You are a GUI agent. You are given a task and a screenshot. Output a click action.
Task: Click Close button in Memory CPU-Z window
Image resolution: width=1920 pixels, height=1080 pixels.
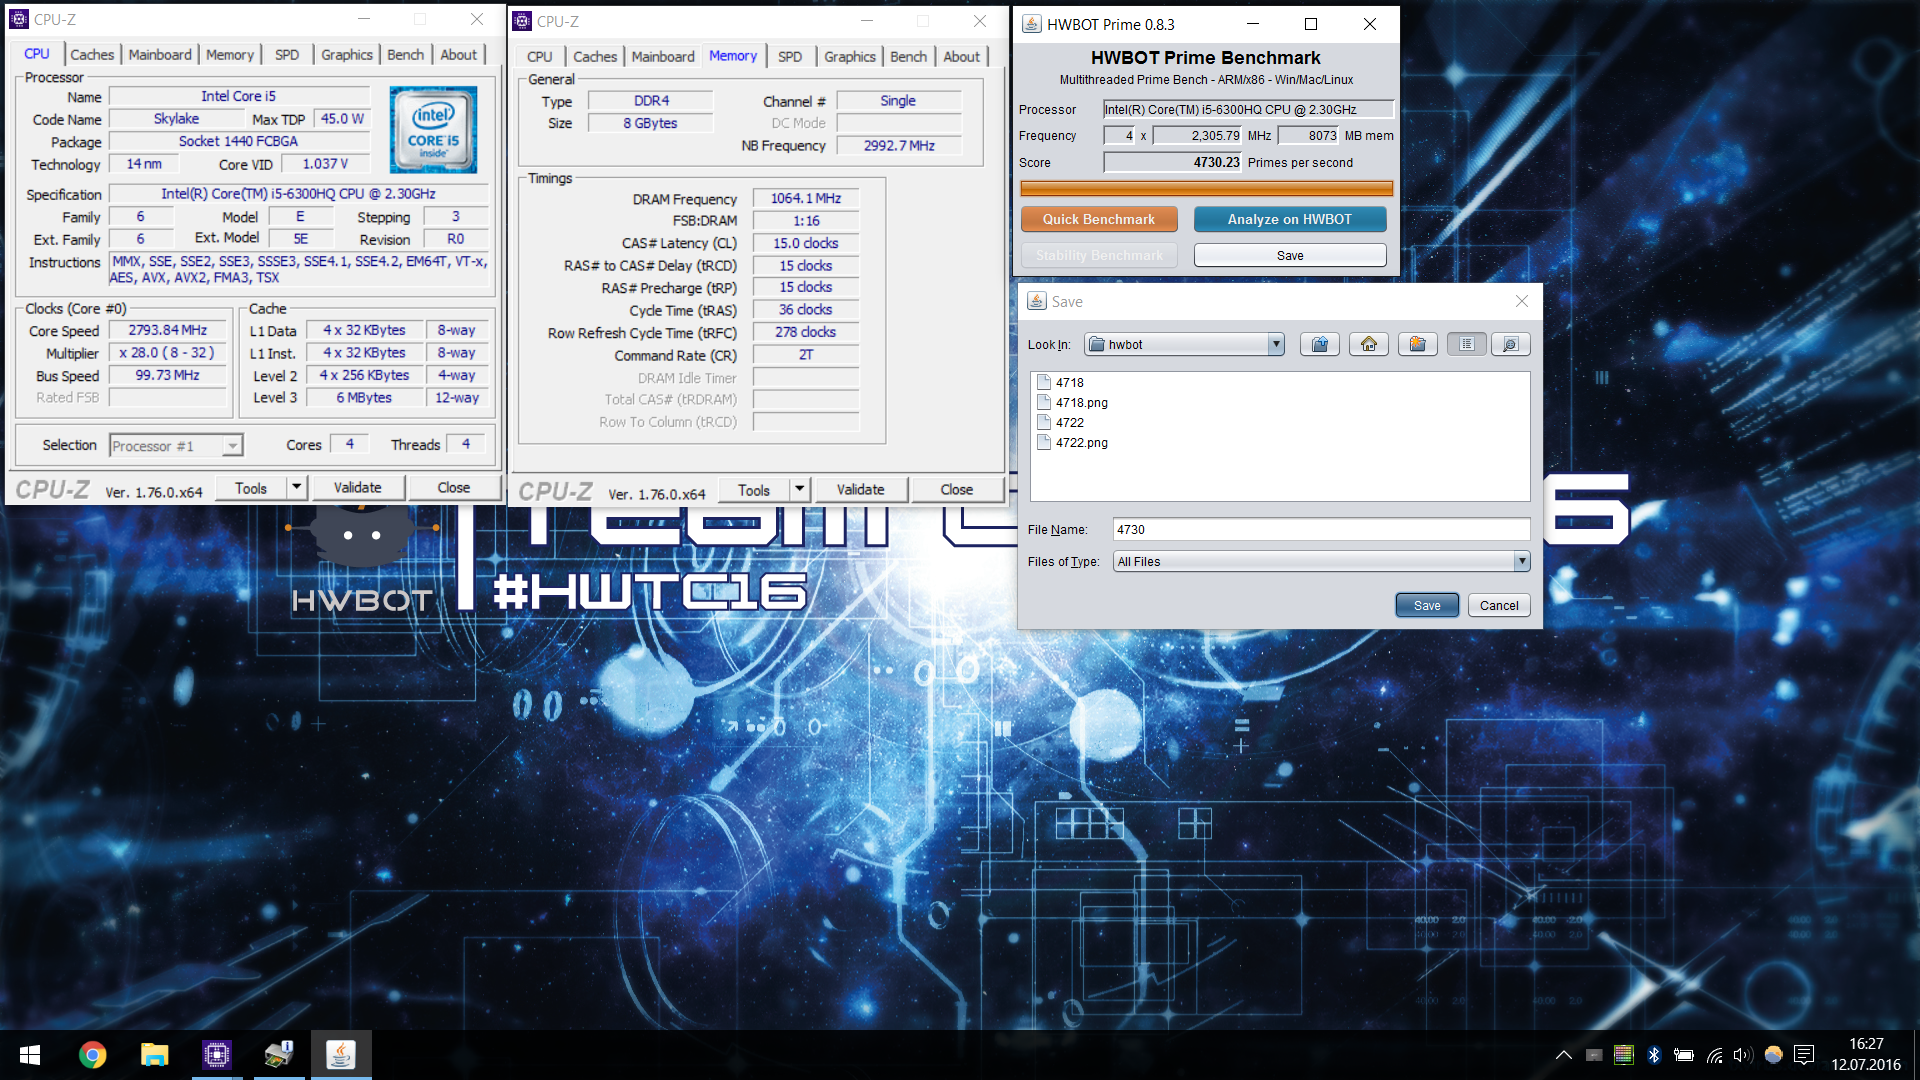(x=956, y=490)
